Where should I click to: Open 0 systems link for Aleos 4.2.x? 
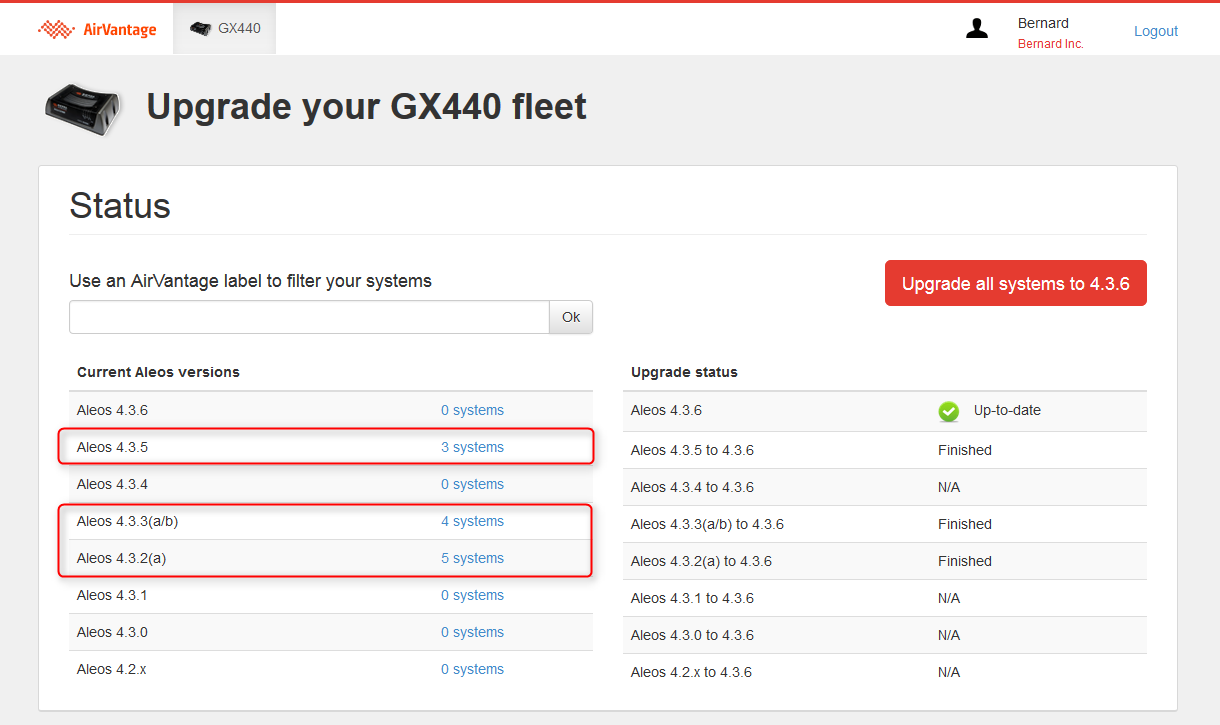point(472,669)
